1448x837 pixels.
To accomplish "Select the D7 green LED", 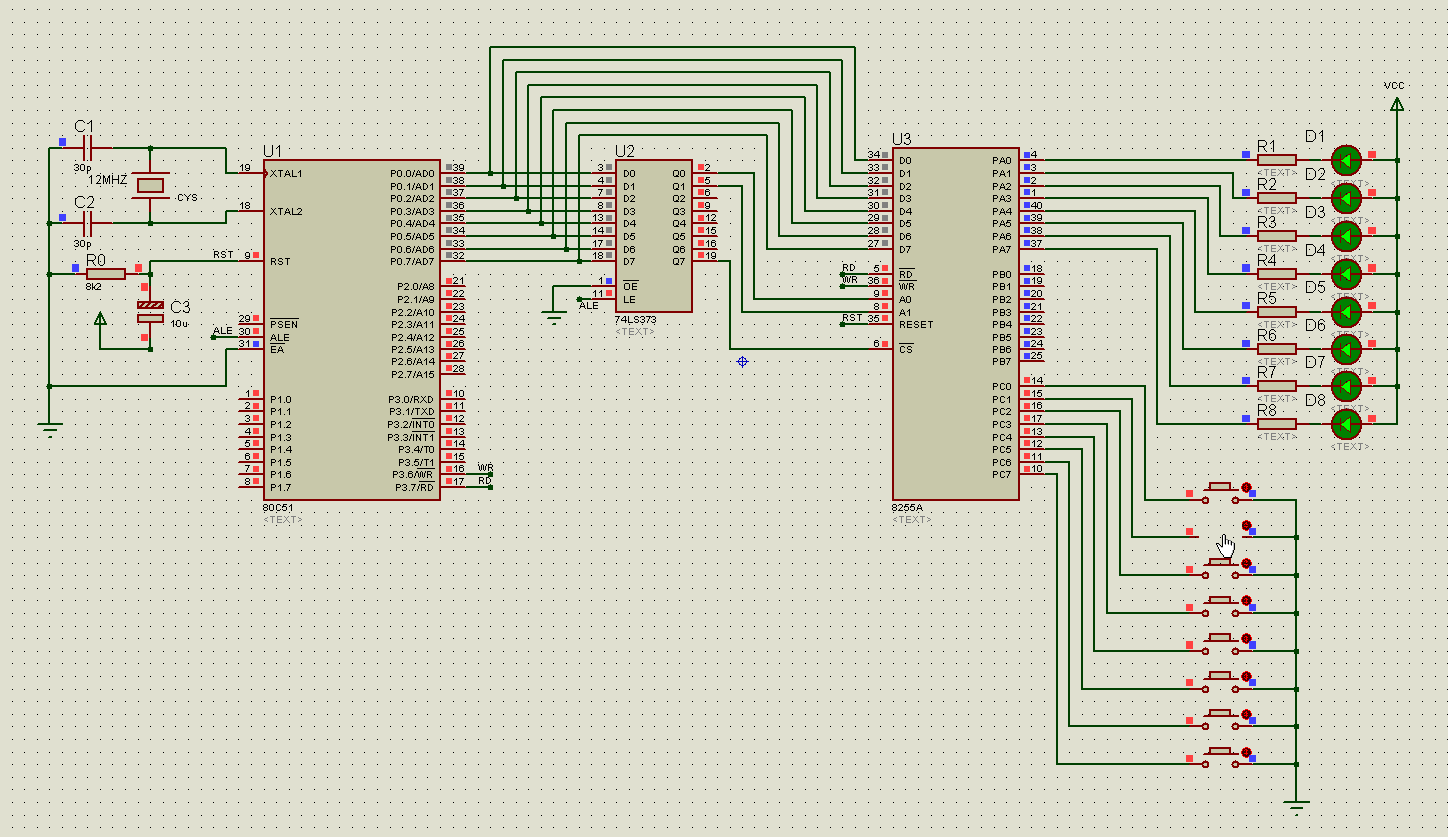I will (x=1347, y=386).
